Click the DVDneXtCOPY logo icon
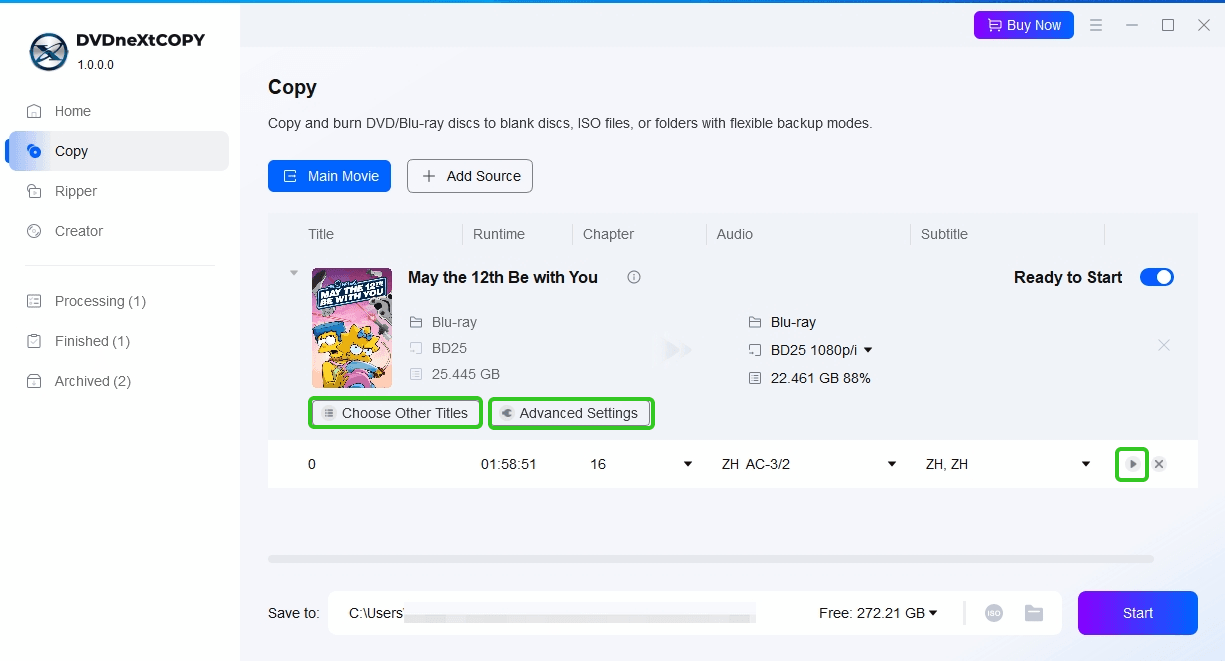Image resolution: width=1225 pixels, height=661 pixels. [x=48, y=52]
